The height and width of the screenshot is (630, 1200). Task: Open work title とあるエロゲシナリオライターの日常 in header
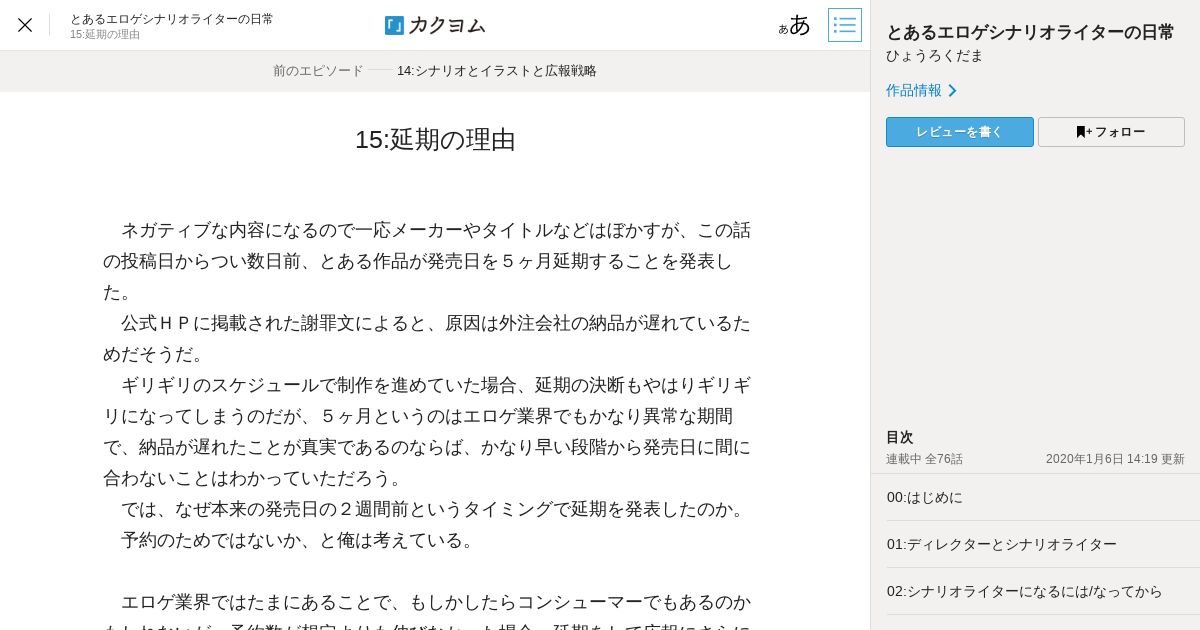coord(171,18)
